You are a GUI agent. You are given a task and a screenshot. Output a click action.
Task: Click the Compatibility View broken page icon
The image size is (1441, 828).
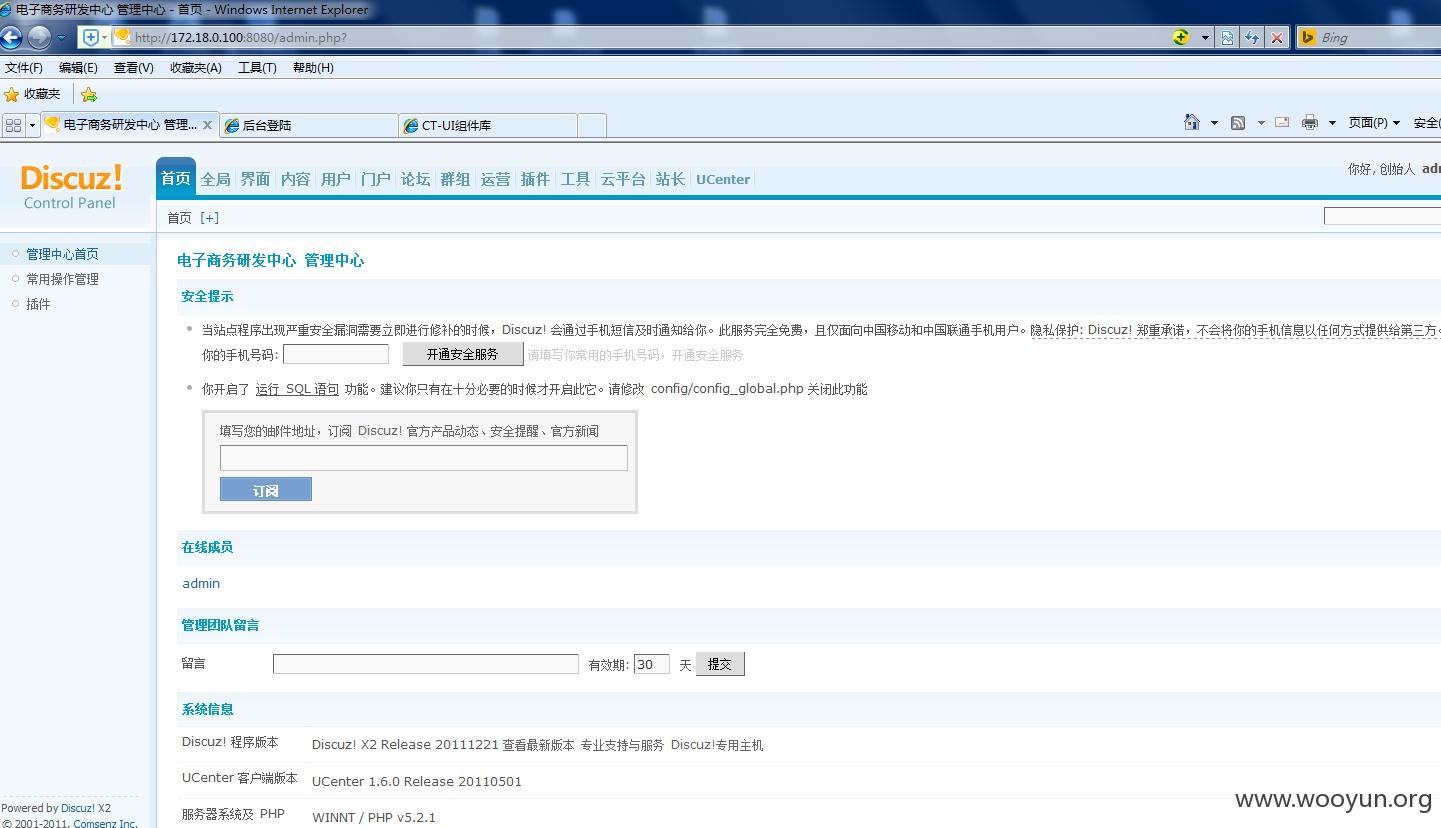point(1227,38)
